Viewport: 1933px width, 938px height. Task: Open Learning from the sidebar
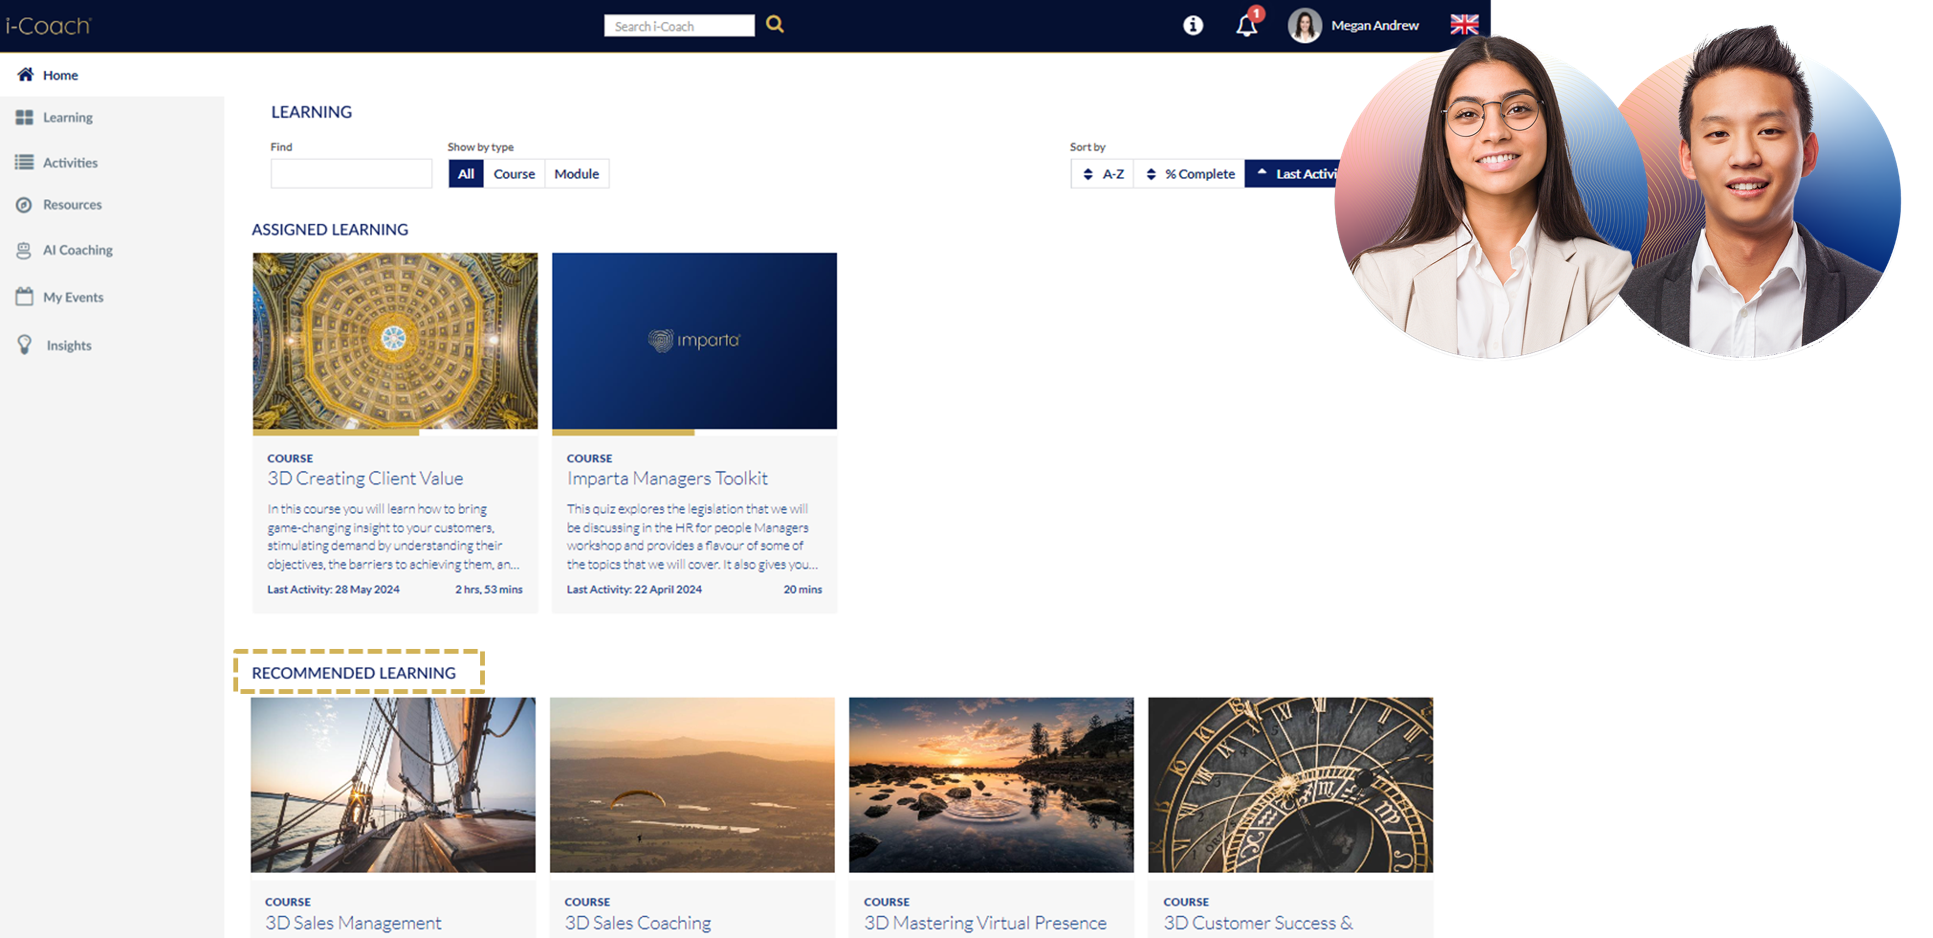pyautogui.click(x=67, y=118)
